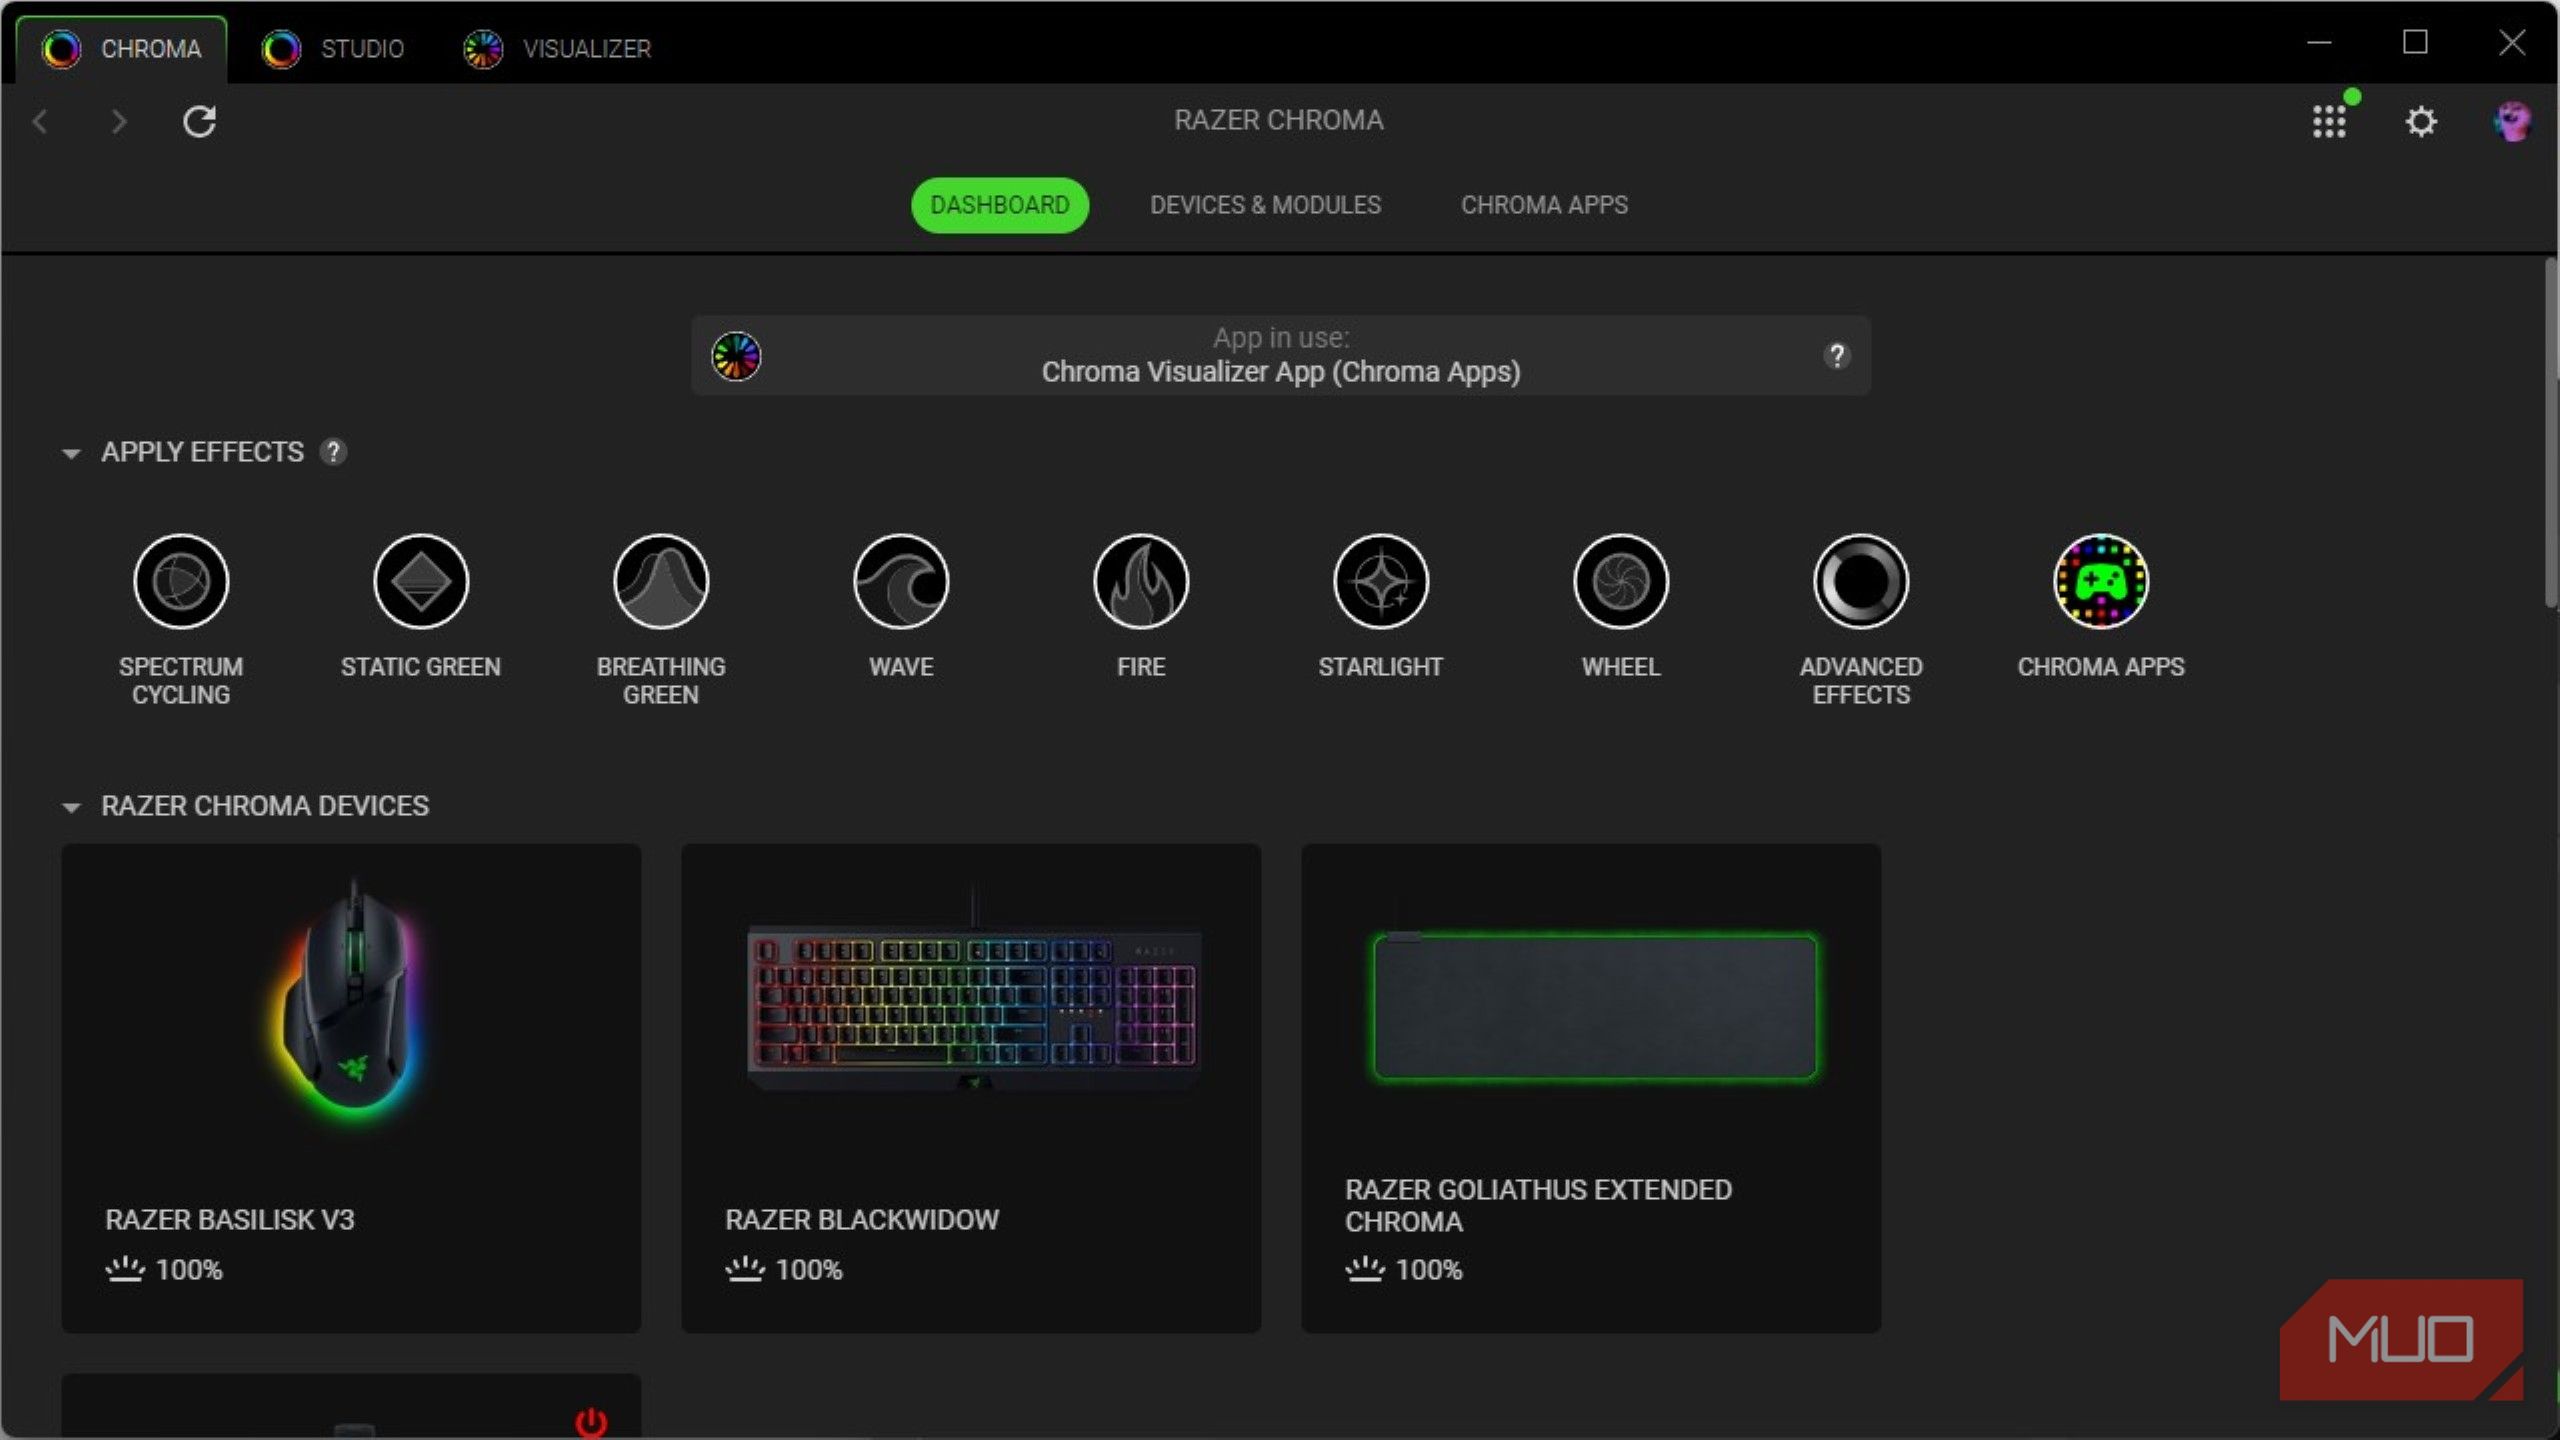
Task: Click the Chroma Visualizer app icon in banner
Action: click(736, 356)
